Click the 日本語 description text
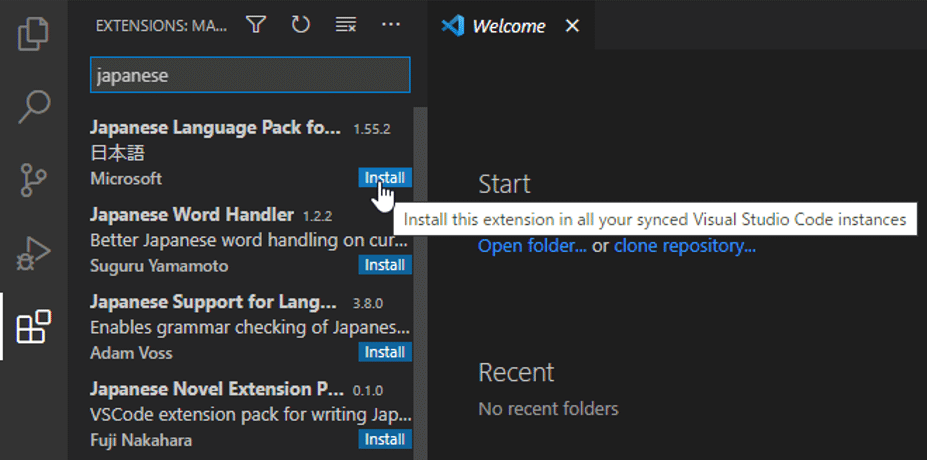This screenshot has height=460, width=927. [118, 154]
